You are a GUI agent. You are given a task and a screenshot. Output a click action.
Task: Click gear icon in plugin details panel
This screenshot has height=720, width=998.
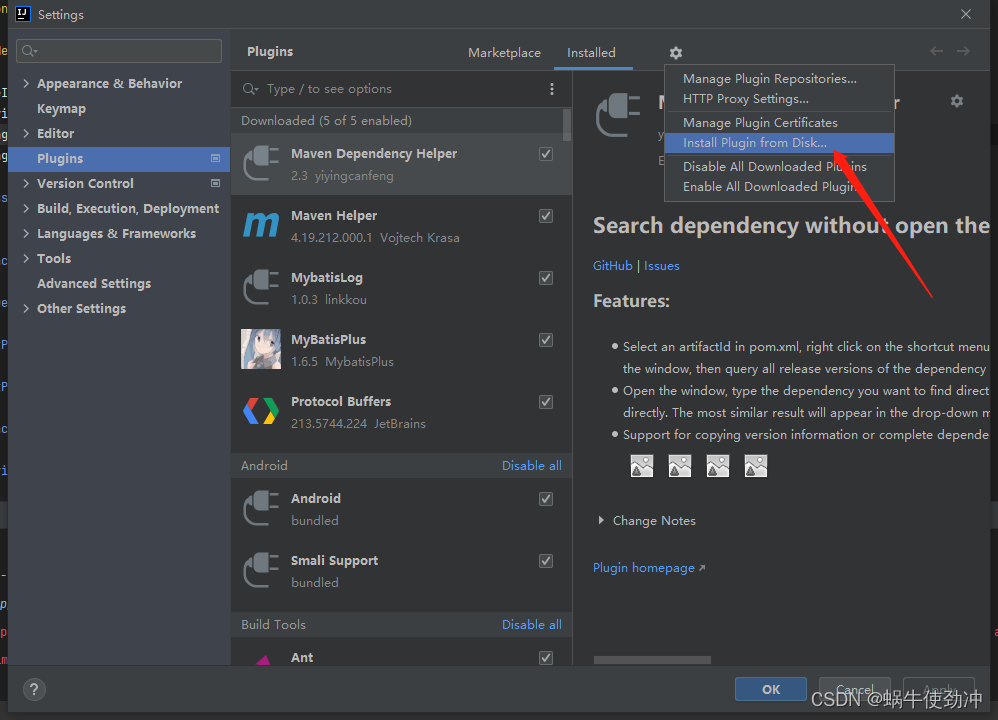pyautogui.click(x=957, y=101)
